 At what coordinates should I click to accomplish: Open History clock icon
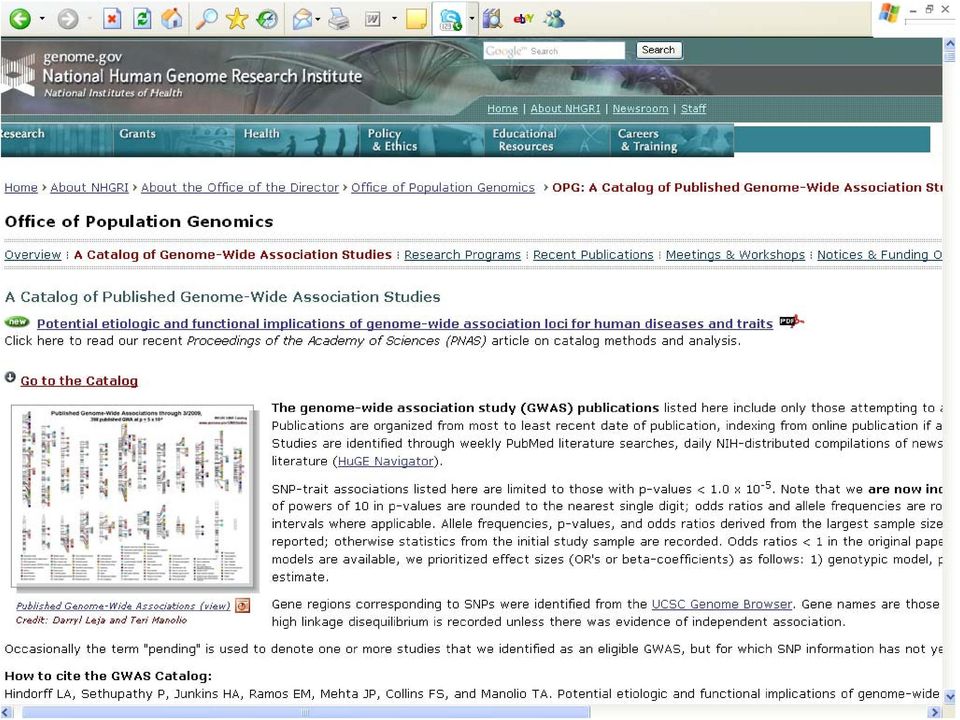tap(267, 19)
